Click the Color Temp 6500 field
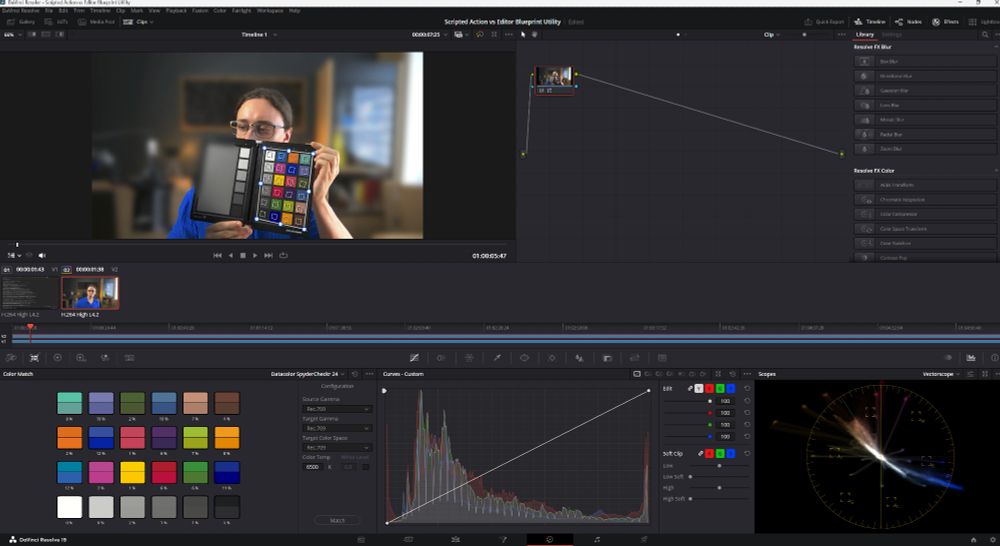The width and height of the screenshot is (1000, 546). click(312, 467)
